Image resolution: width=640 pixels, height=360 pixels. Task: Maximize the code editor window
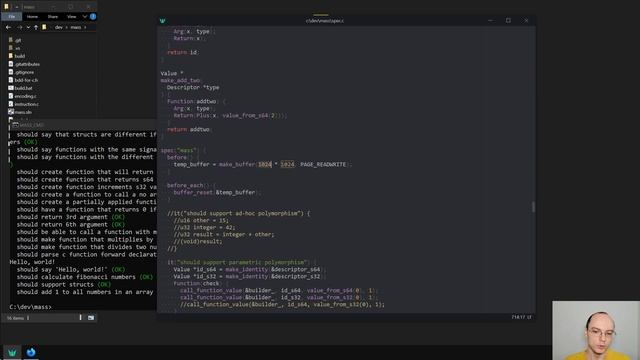(x=508, y=20)
